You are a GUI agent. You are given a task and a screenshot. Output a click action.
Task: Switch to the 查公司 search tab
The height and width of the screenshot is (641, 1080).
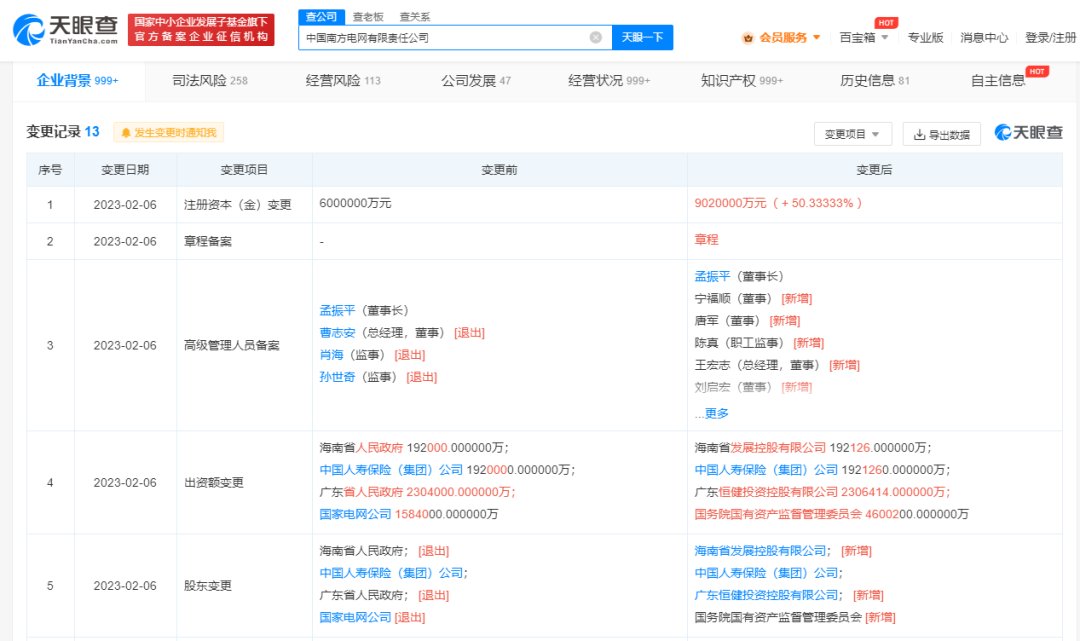[x=321, y=17]
